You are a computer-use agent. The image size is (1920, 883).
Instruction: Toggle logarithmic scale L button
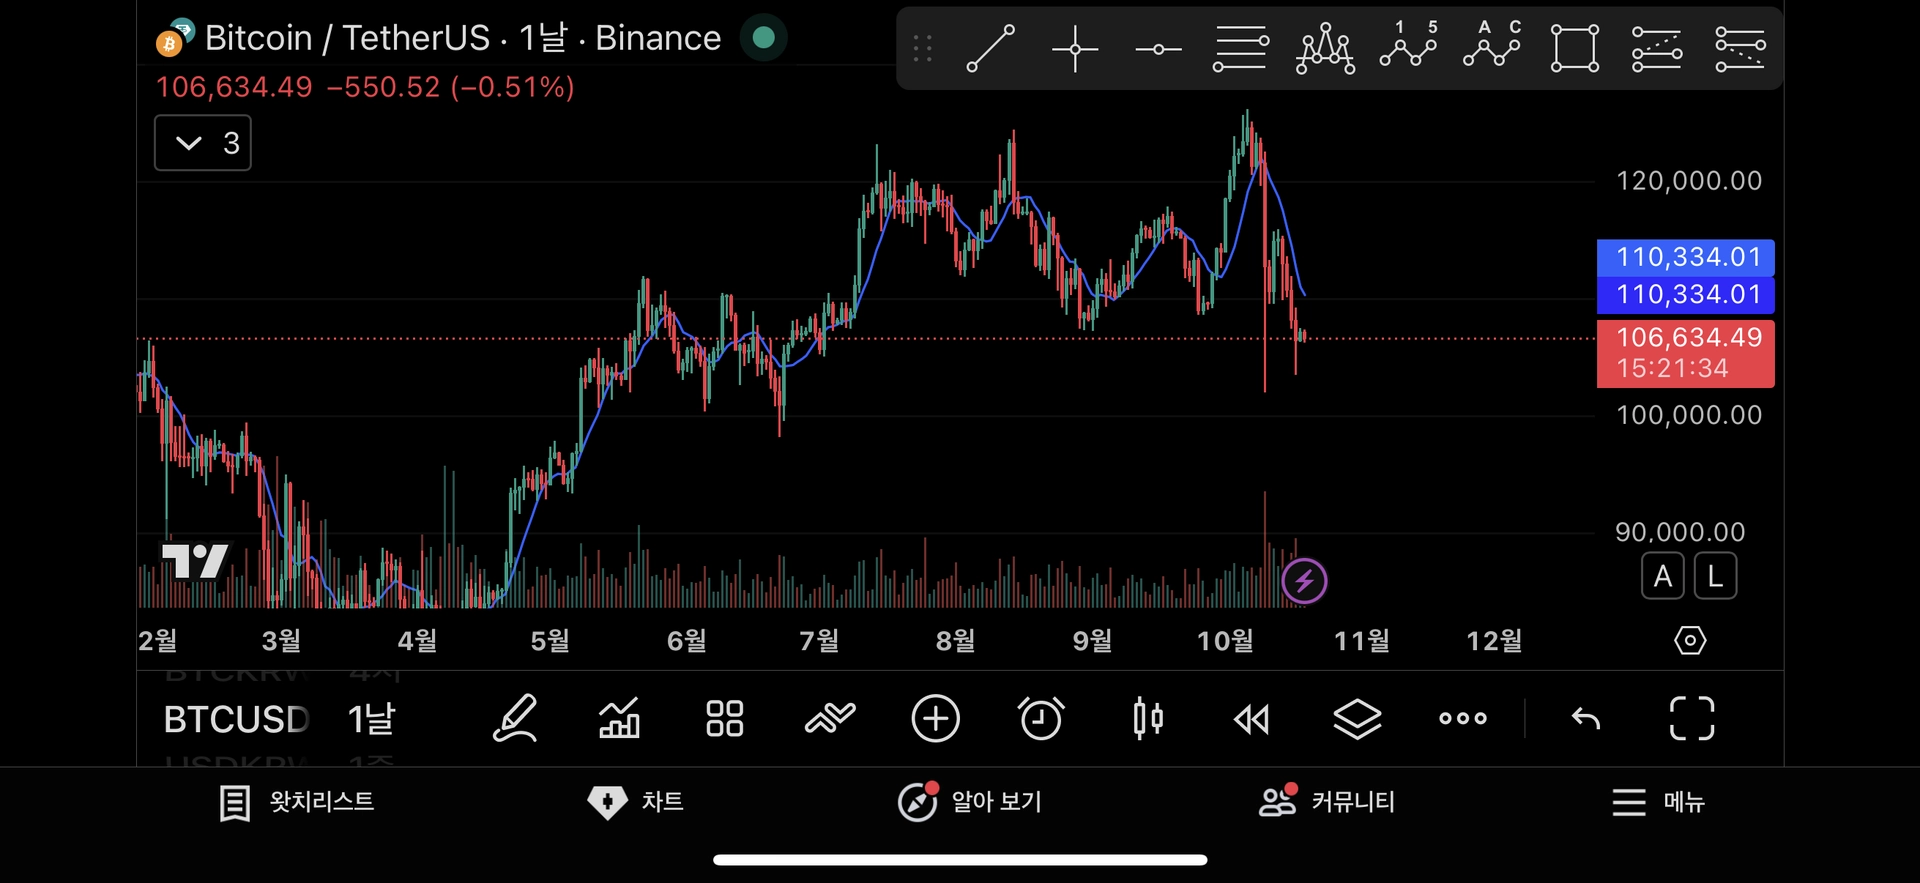pyautogui.click(x=1715, y=576)
